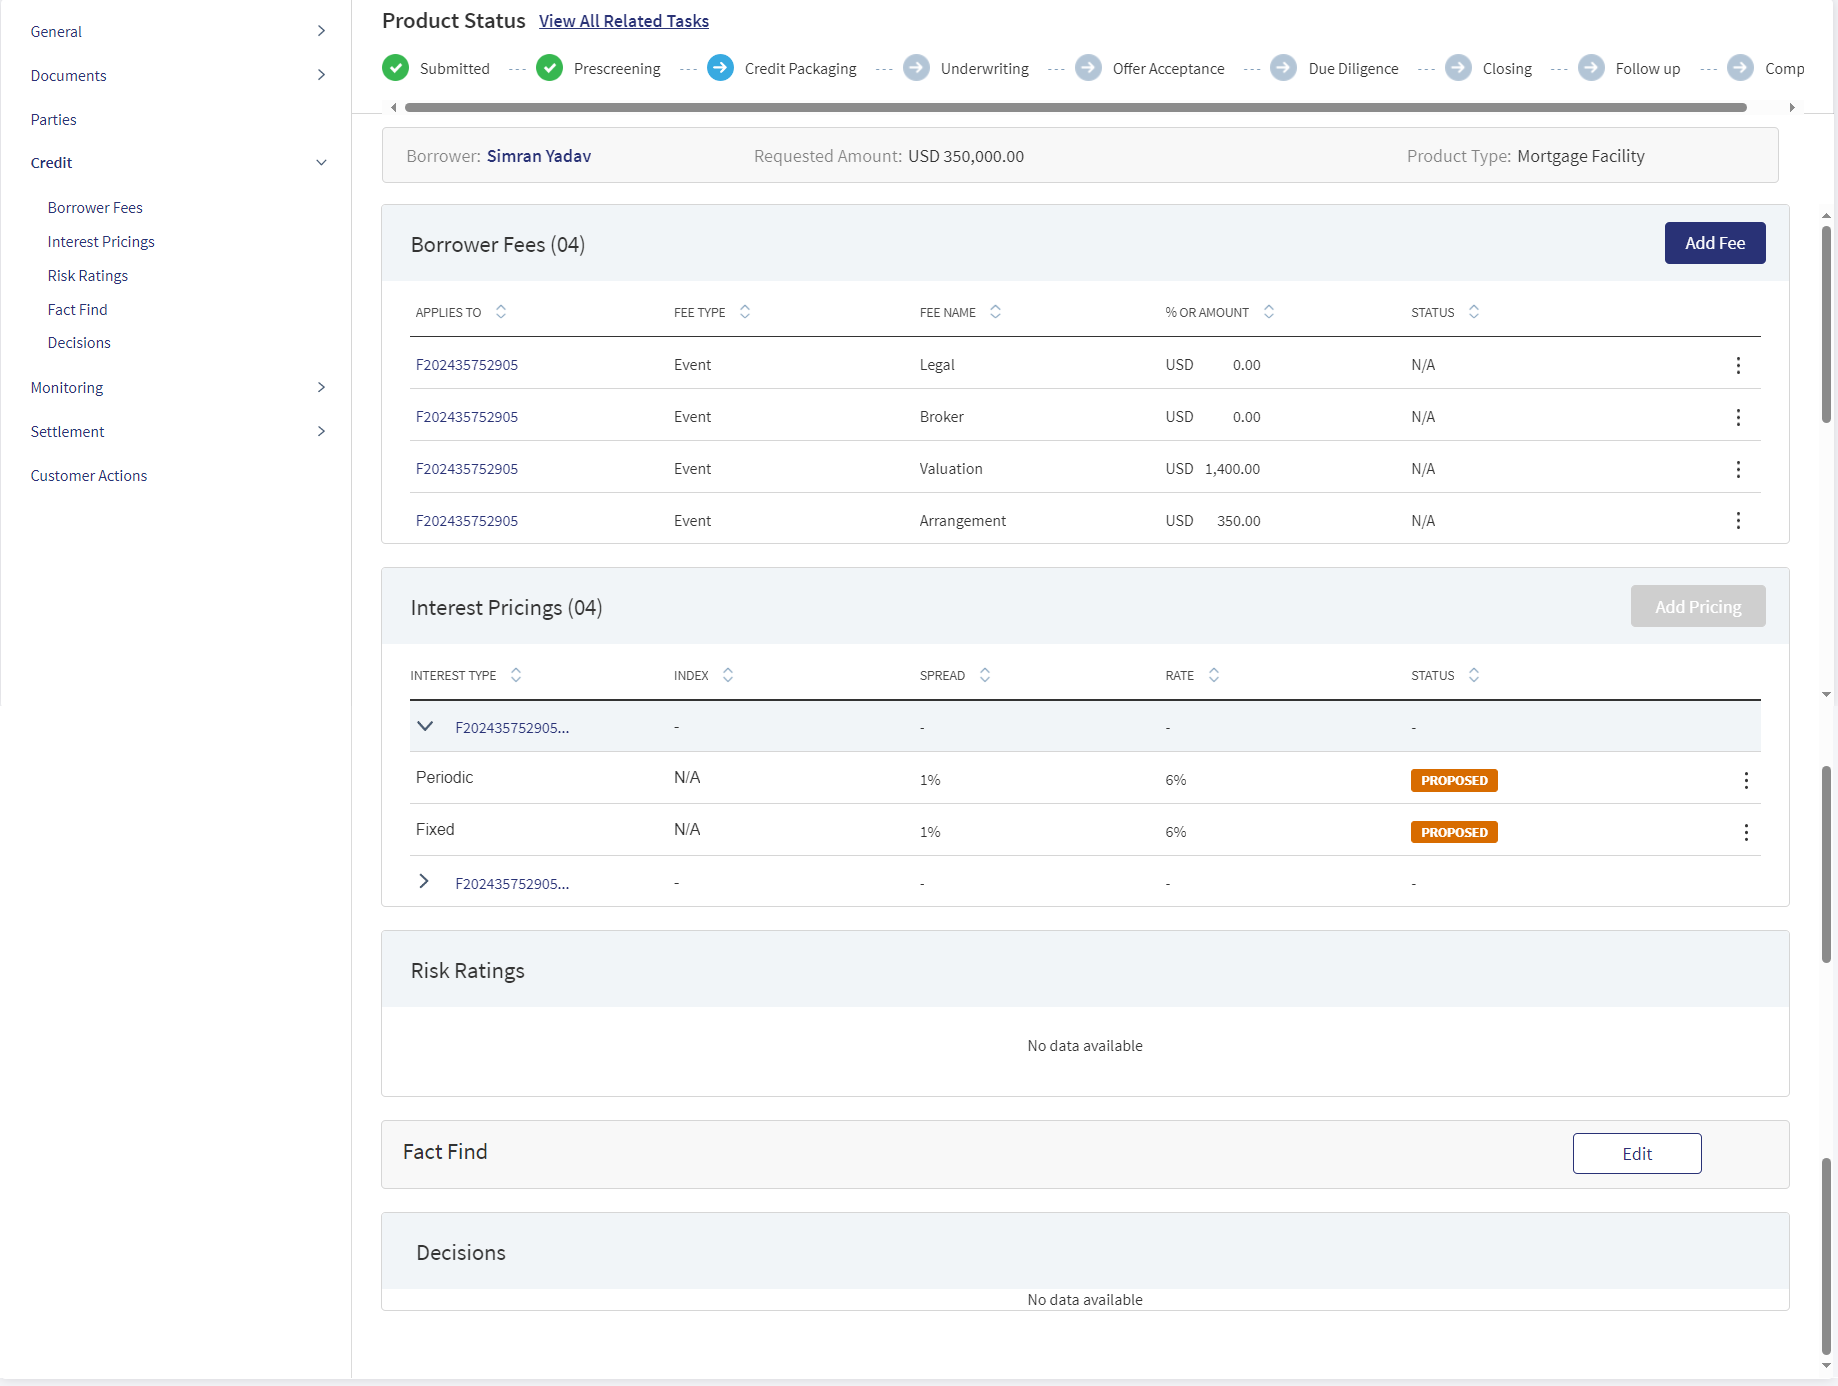Sort Borrower Fees by Status column
The image size is (1838, 1386).
(1474, 312)
